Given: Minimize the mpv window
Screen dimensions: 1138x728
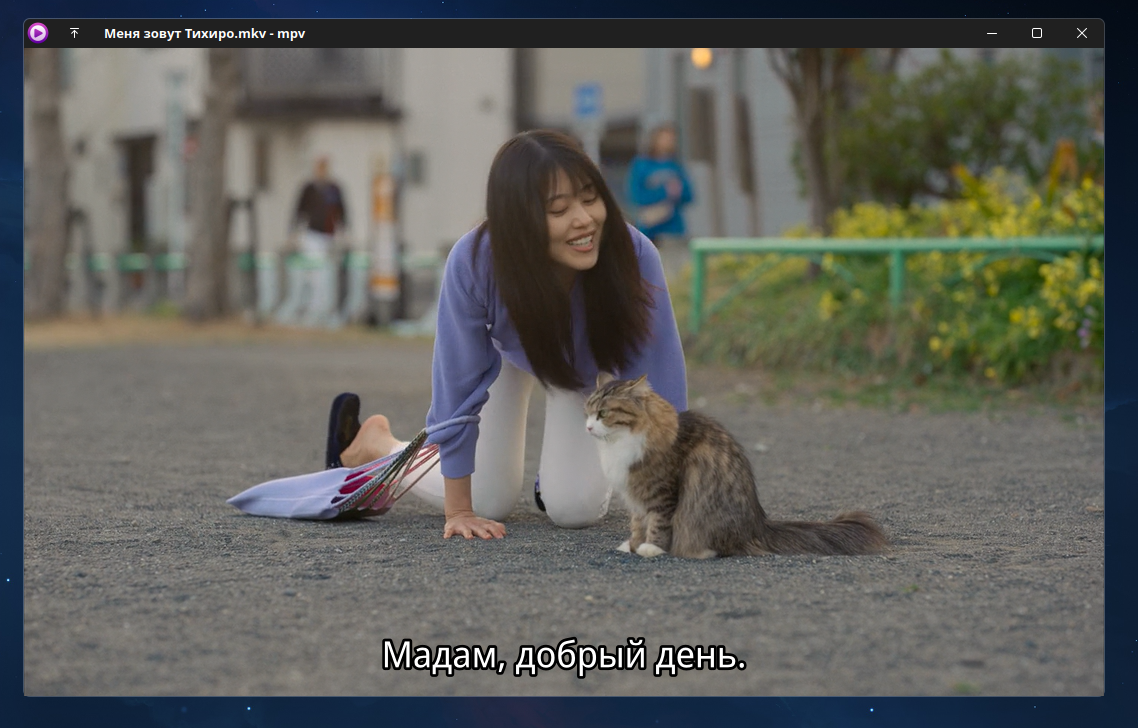Looking at the screenshot, I should coord(991,33).
